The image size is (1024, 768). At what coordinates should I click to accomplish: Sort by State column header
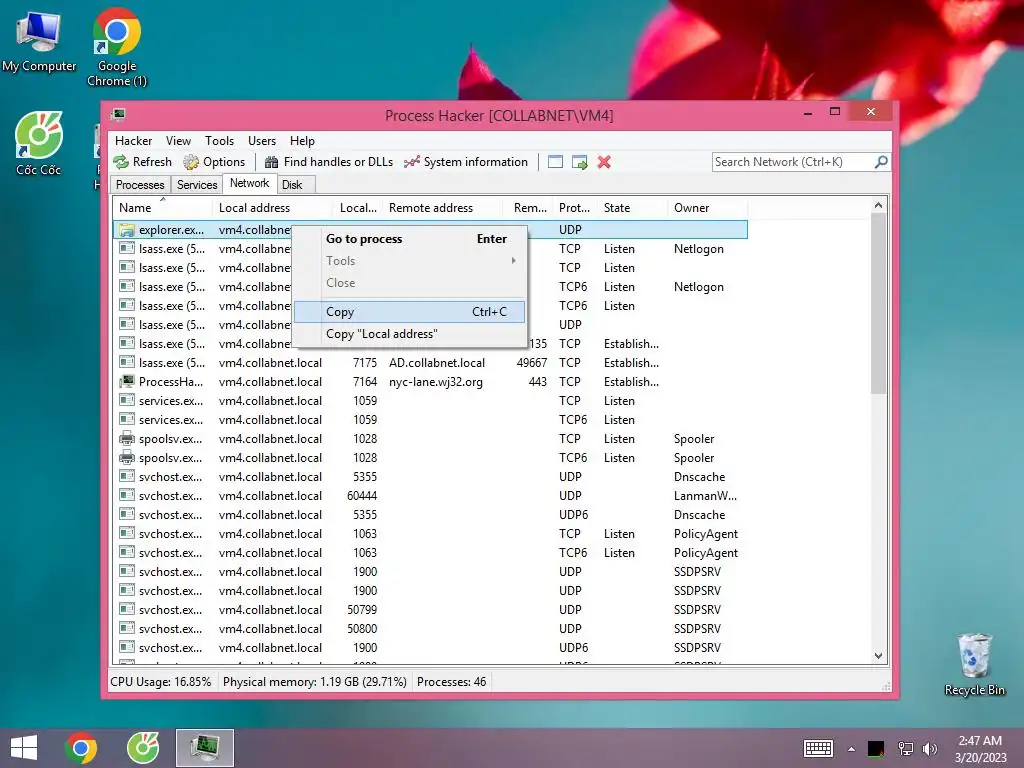coord(633,208)
